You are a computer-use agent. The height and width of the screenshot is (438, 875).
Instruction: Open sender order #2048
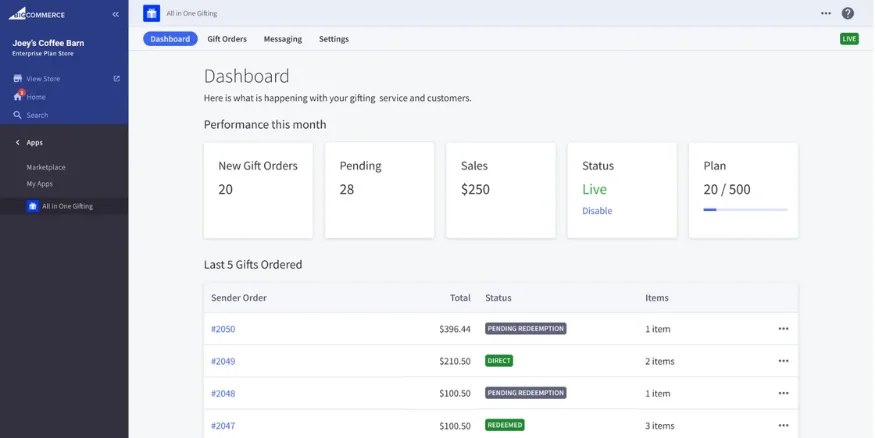[x=223, y=393]
